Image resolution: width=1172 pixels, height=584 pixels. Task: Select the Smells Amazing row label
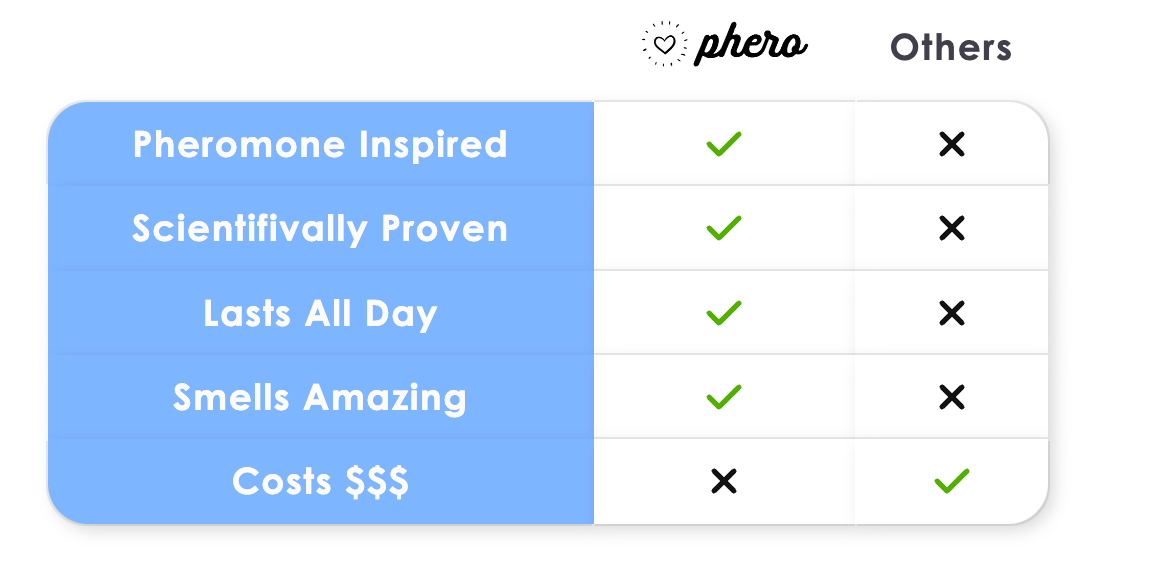click(x=320, y=398)
